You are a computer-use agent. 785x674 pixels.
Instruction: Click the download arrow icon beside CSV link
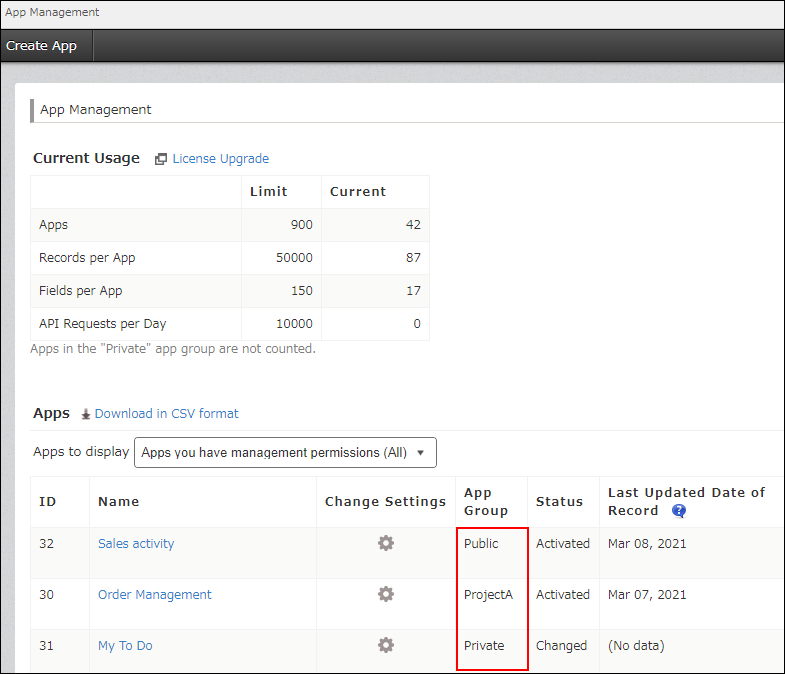pos(86,414)
